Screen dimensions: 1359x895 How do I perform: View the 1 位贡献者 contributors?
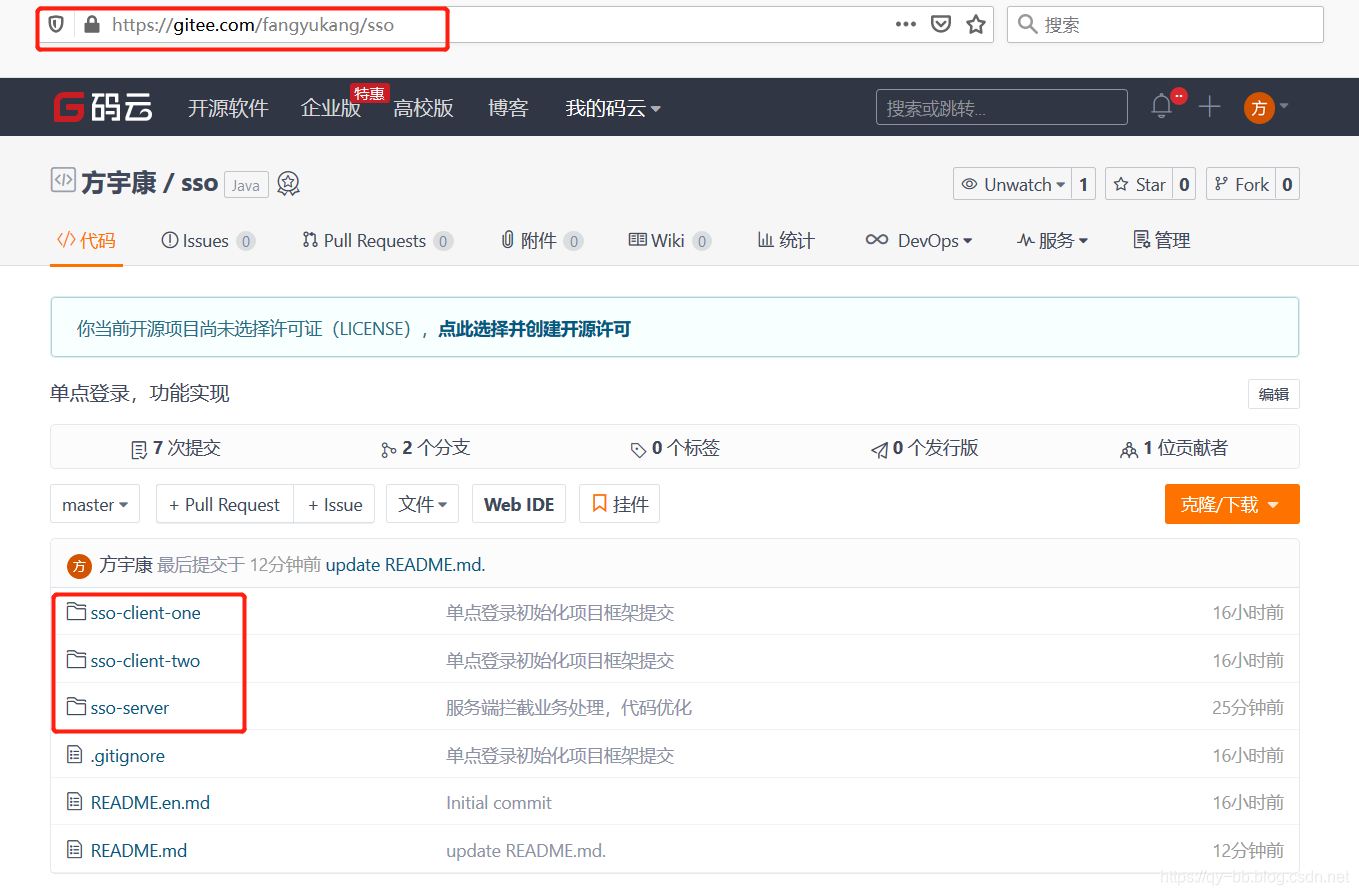(1174, 448)
